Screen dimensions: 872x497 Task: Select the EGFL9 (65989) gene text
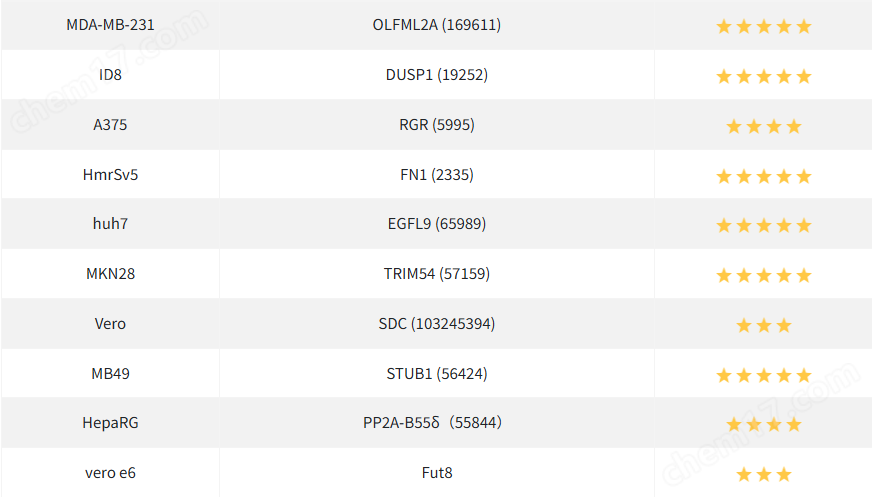pyautogui.click(x=436, y=224)
